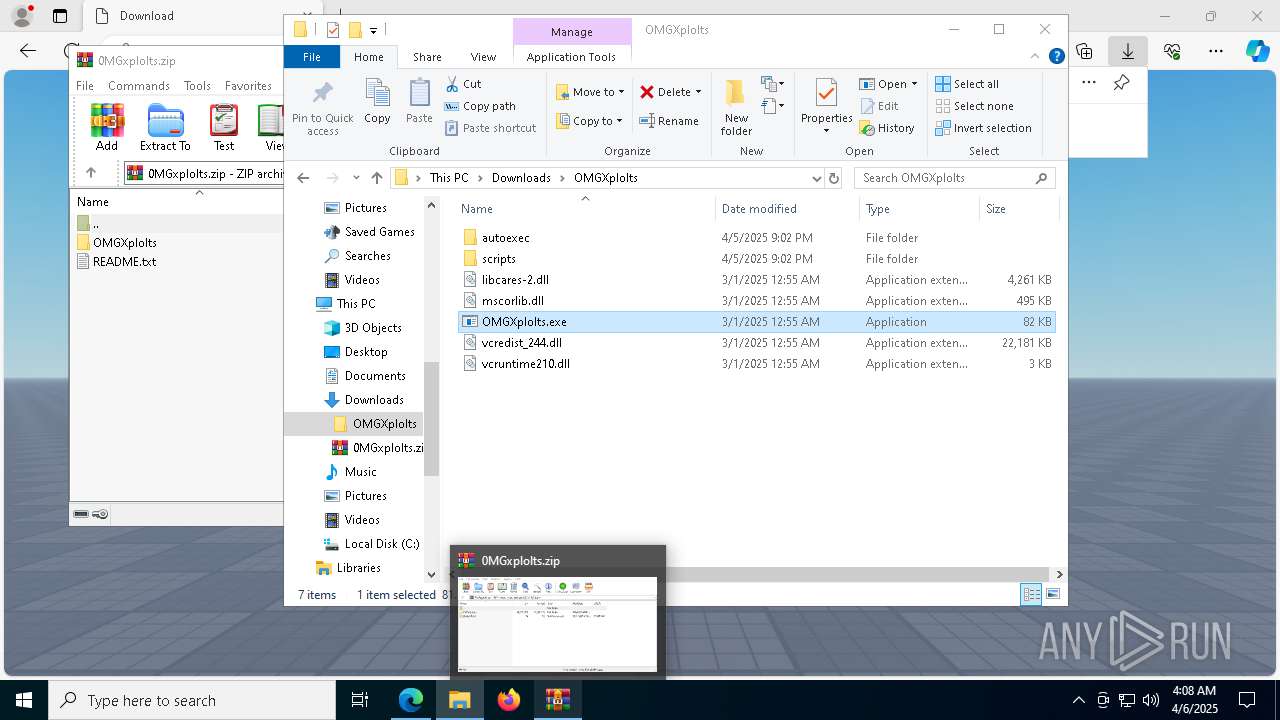Select Local Disk (C:) in navigation pane
Viewport: 1280px width, 720px height.
(x=371, y=544)
